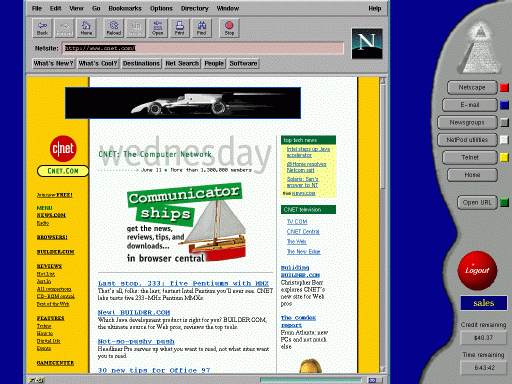Click the Open location toolbar icon
The image size is (512, 384).
pos(158,28)
